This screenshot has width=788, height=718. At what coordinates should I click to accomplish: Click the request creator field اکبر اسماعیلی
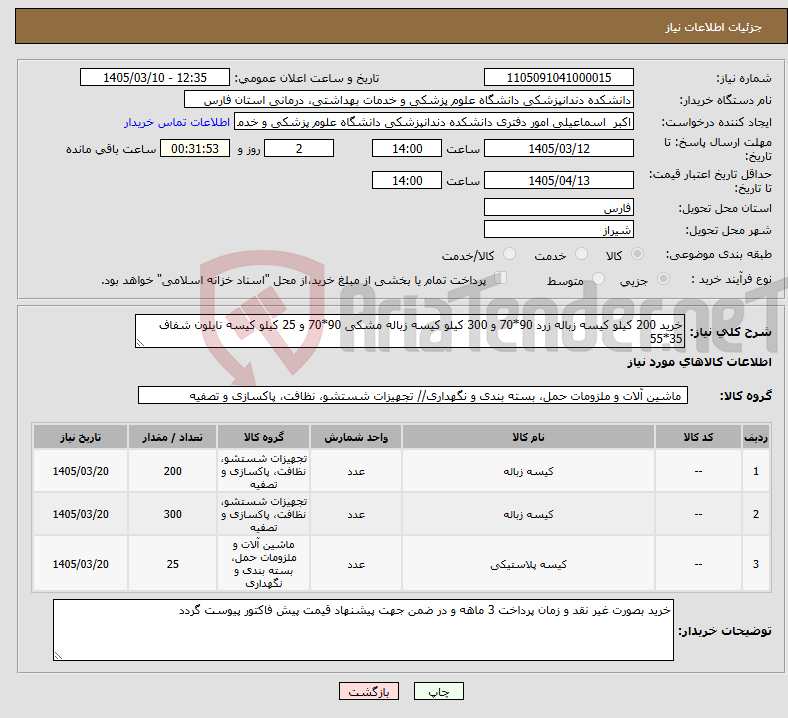433,122
